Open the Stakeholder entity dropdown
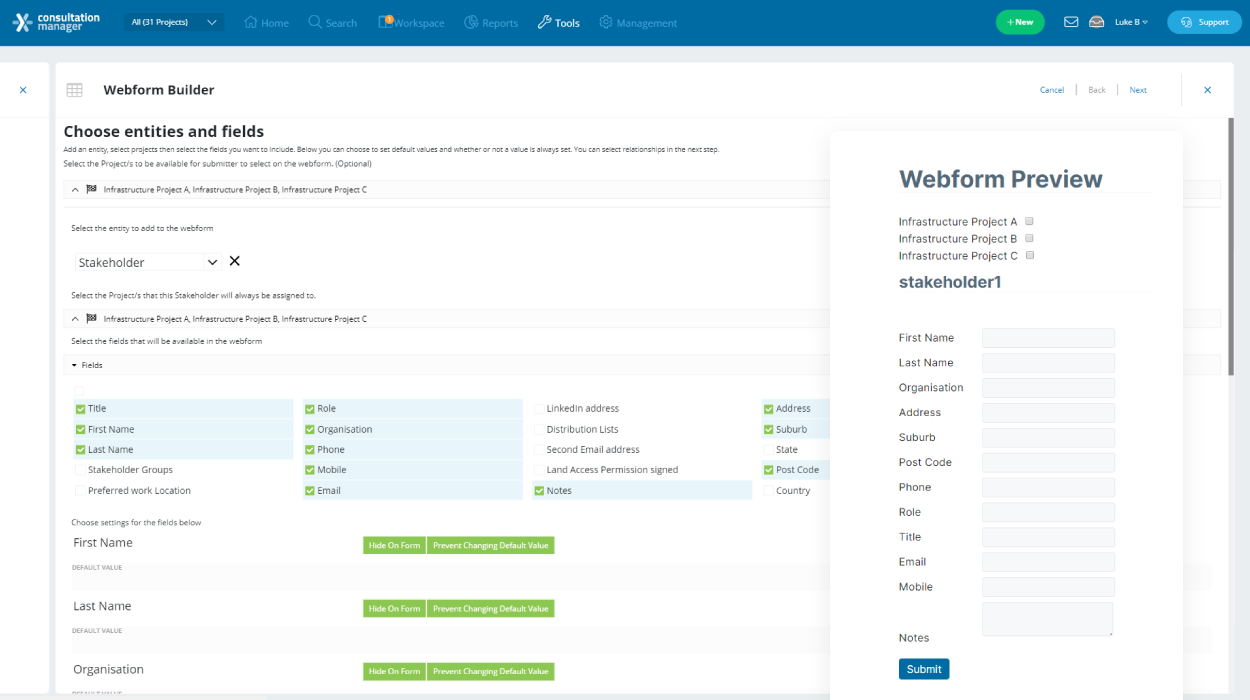Image resolution: width=1250 pixels, height=700 pixels. click(148, 262)
